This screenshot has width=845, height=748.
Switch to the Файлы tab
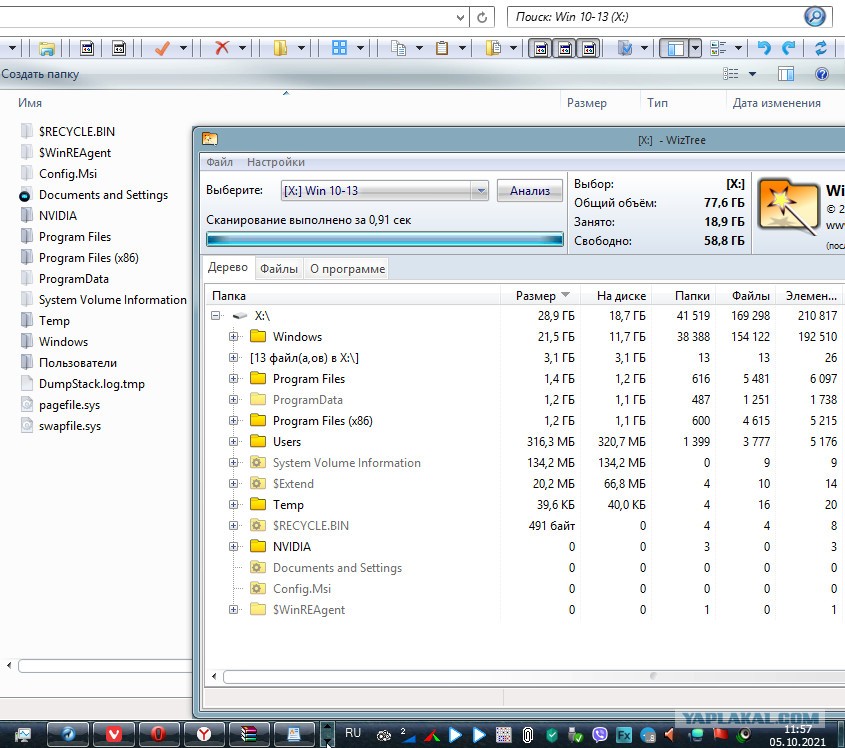[x=279, y=269]
